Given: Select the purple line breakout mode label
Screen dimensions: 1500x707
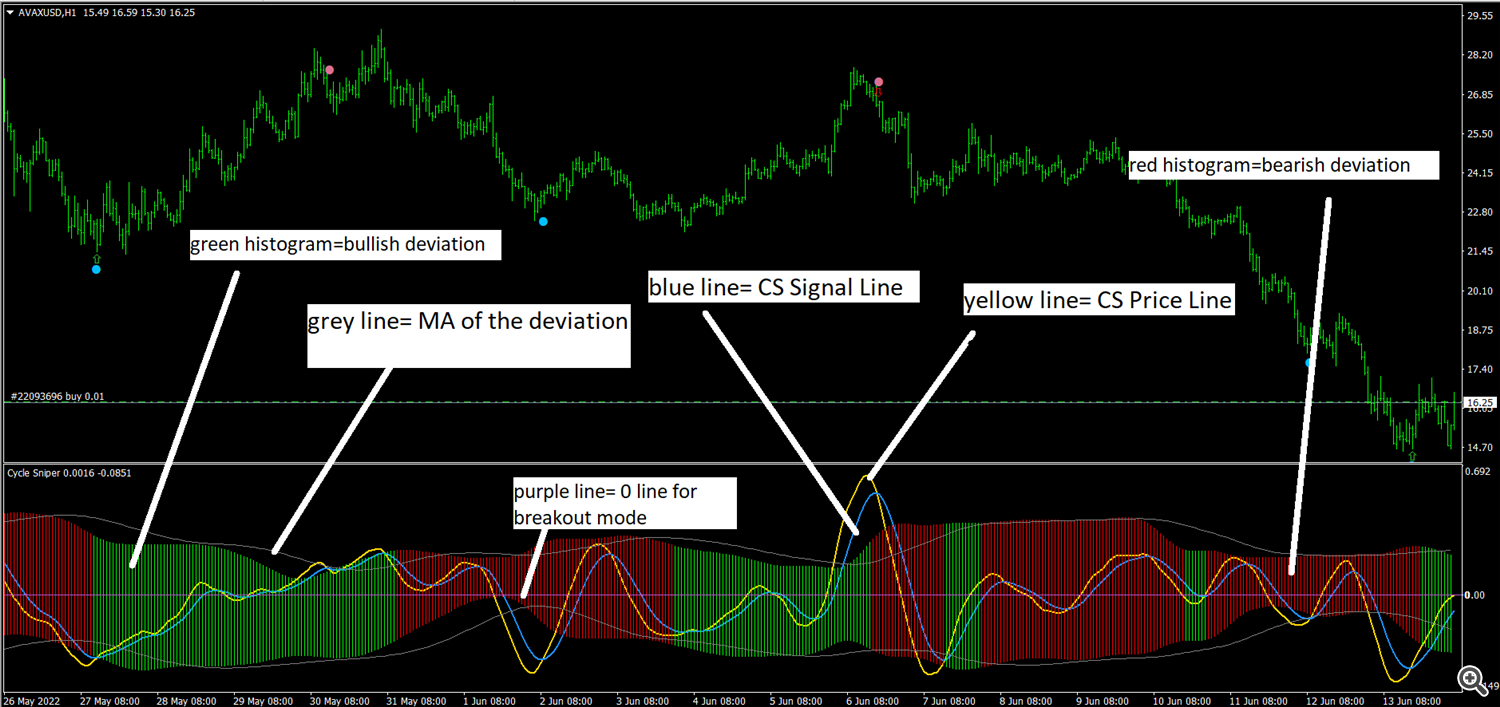Looking at the screenshot, I should click(x=623, y=502).
